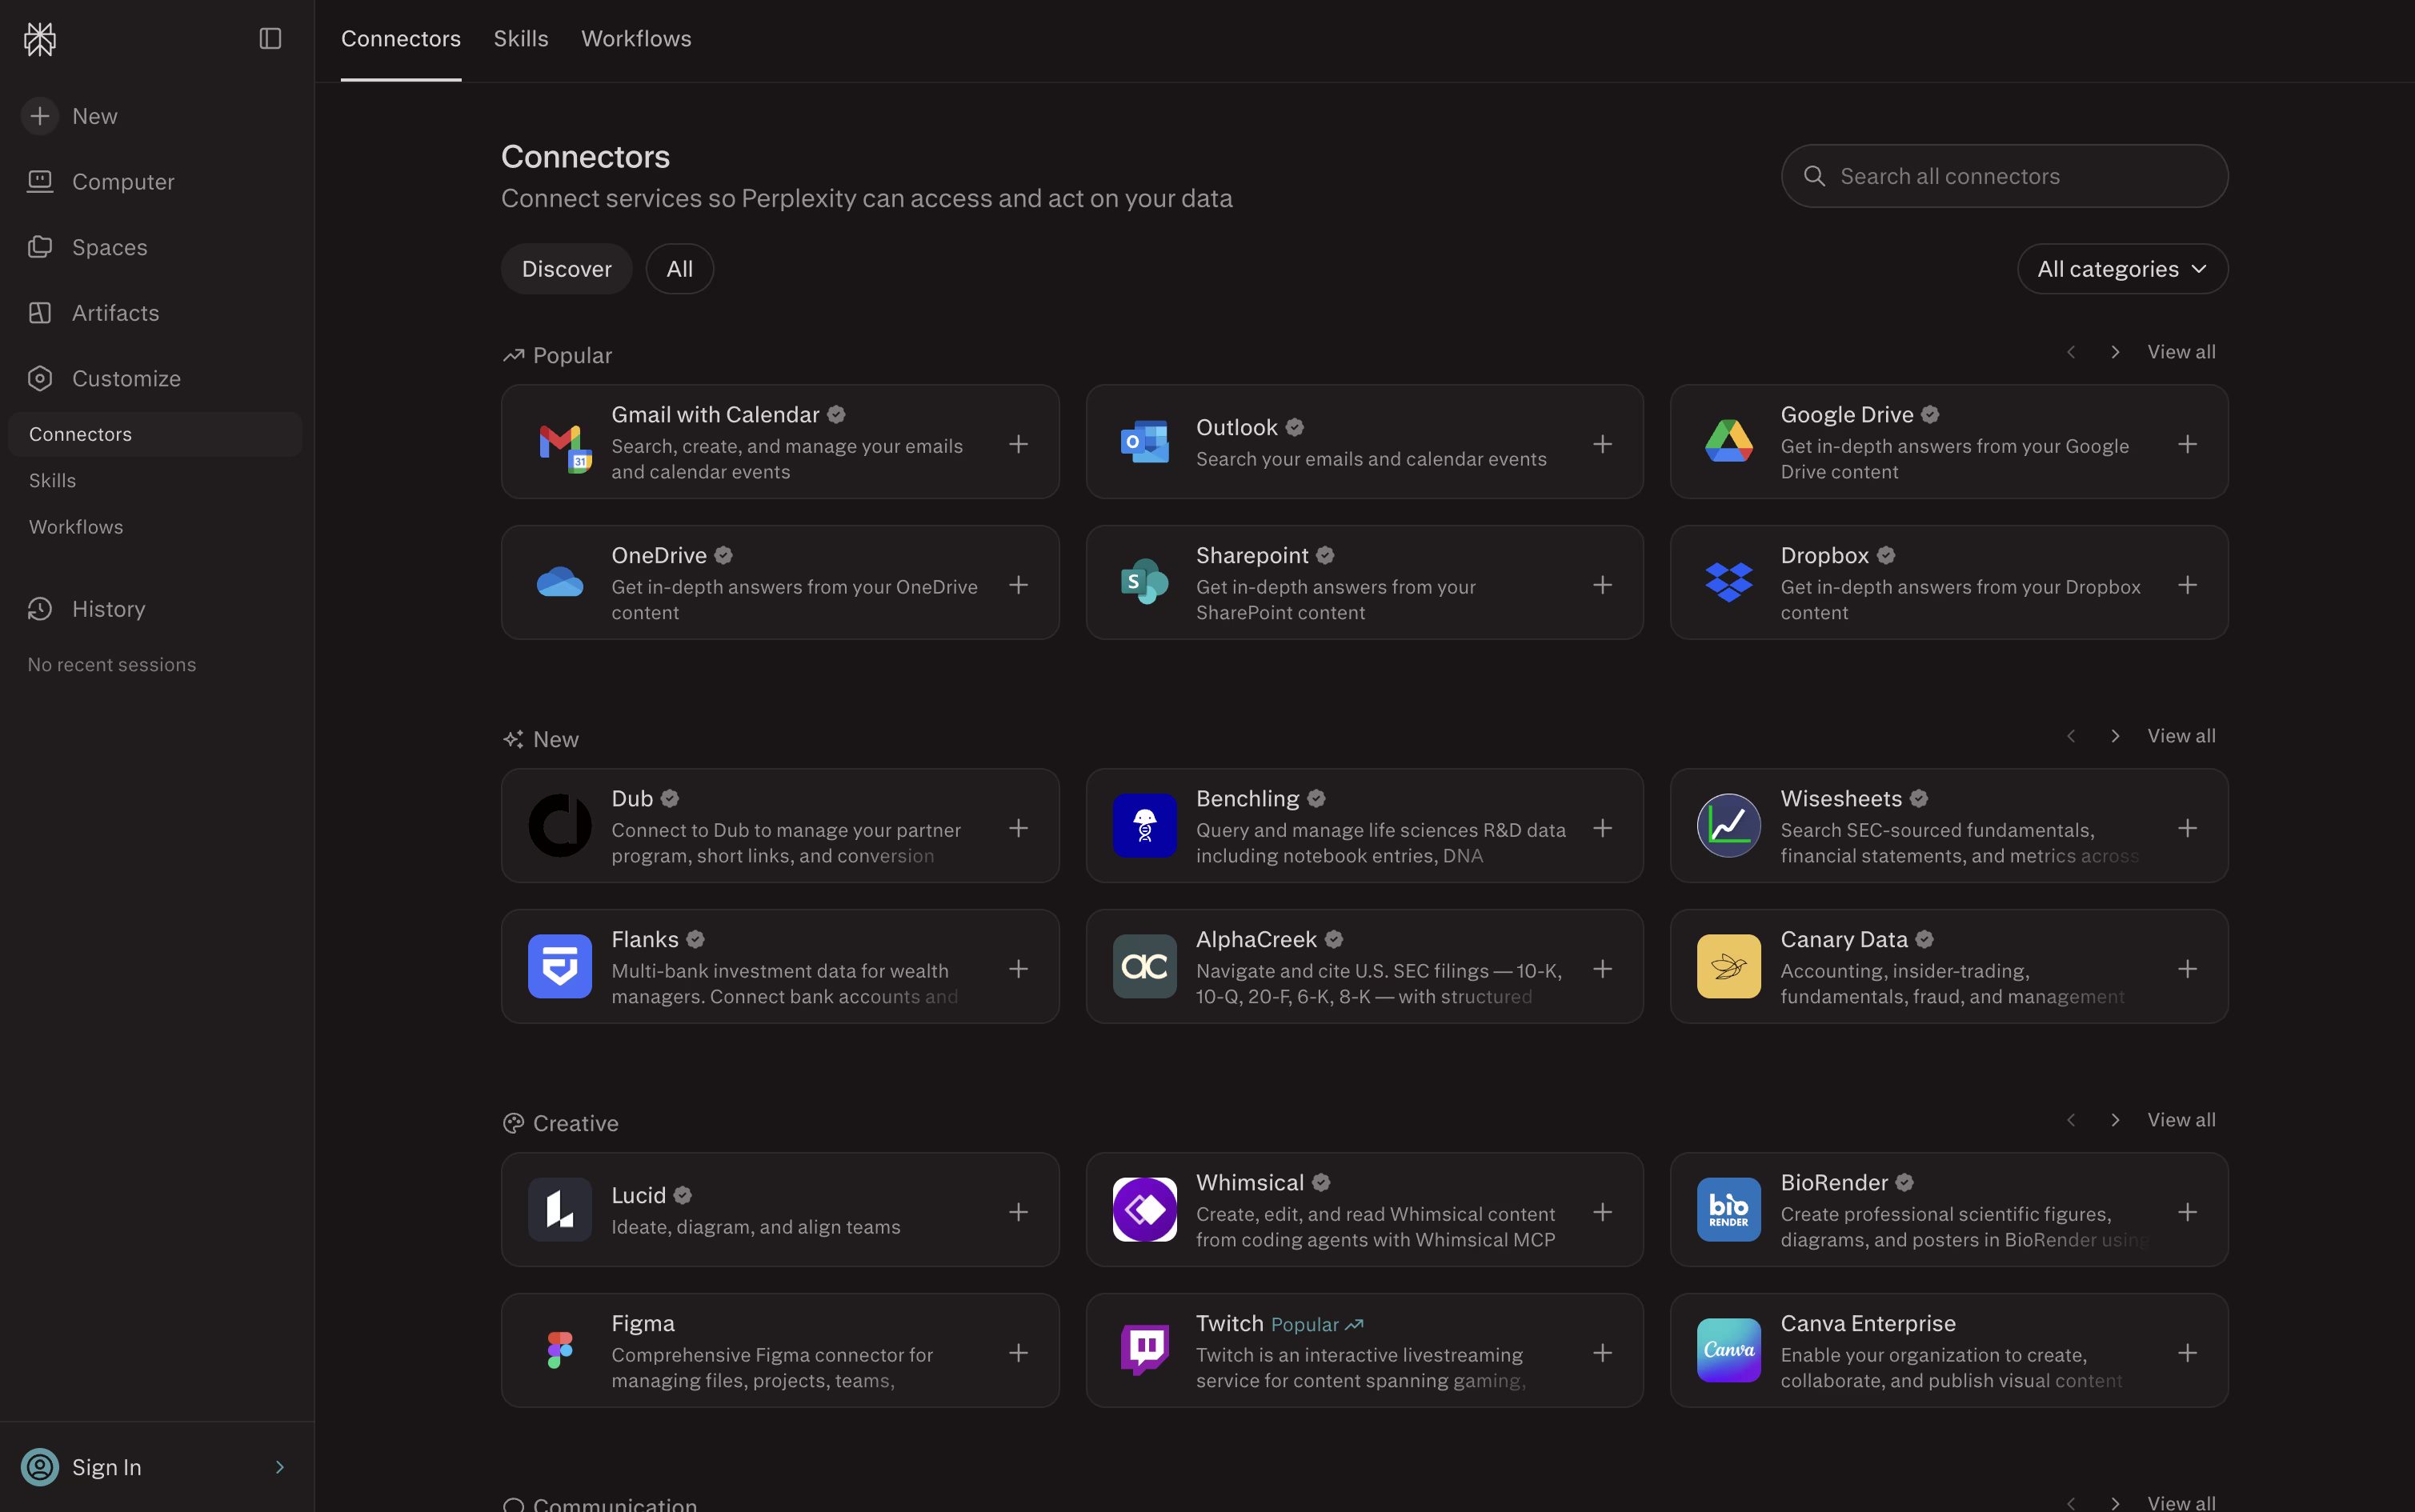Focus the Search all connectors field

[x=2004, y=176]
